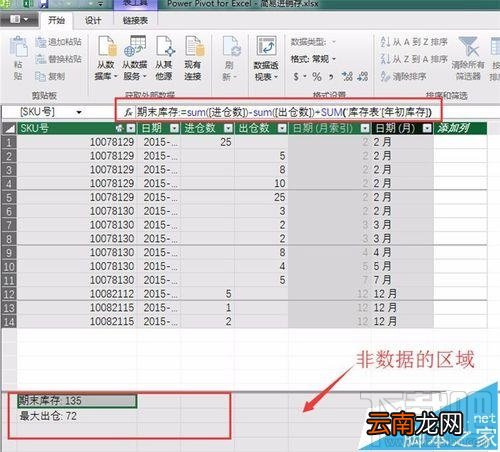The image size is (500, 452).
Task: Select row header 14
Action: pyautogui.click(x=9, y=322)
